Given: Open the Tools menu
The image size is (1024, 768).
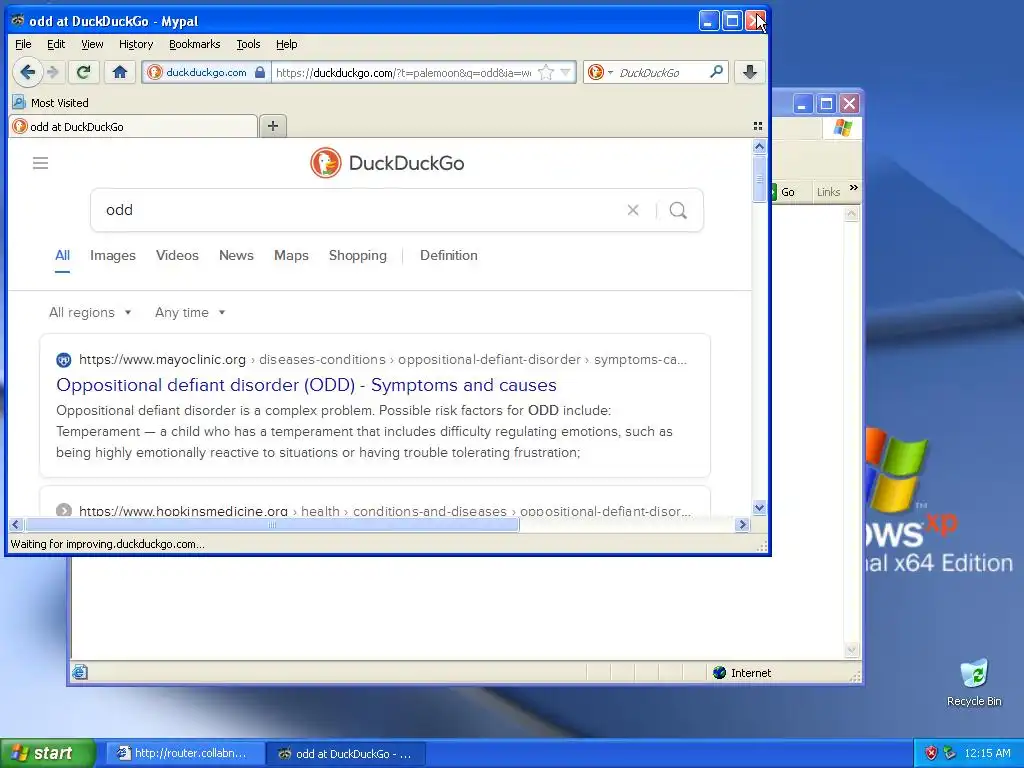Looking at the screenshot, I should coord(248,44).
